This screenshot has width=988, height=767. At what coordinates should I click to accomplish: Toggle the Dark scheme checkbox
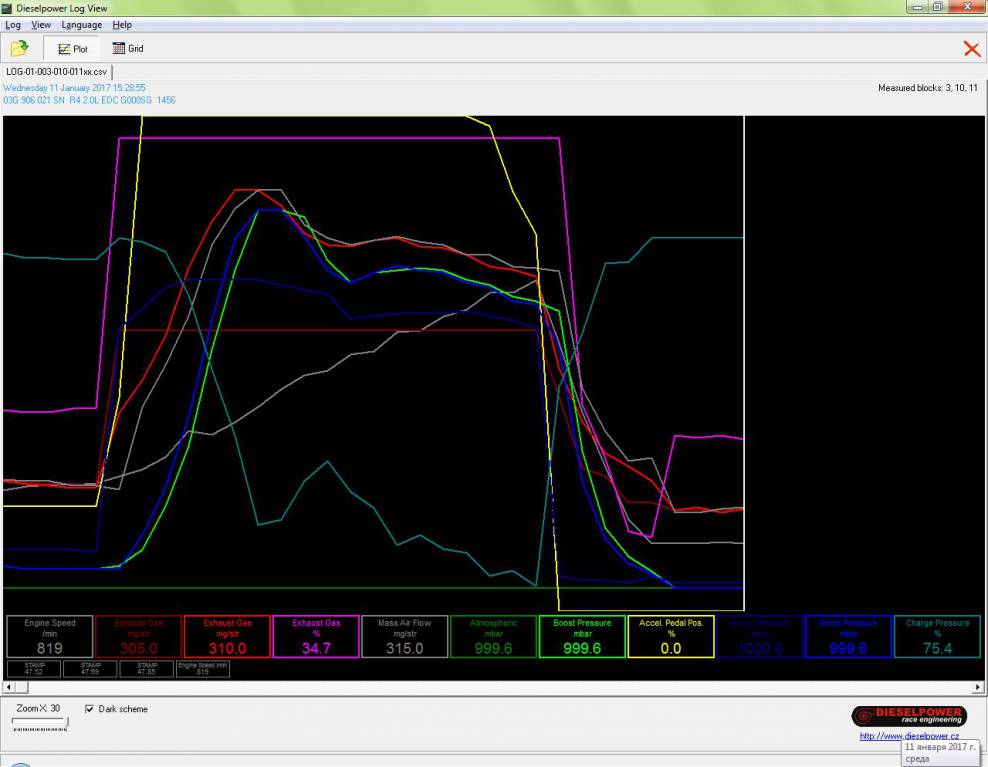pyautogui.click(x=90, y=709)
